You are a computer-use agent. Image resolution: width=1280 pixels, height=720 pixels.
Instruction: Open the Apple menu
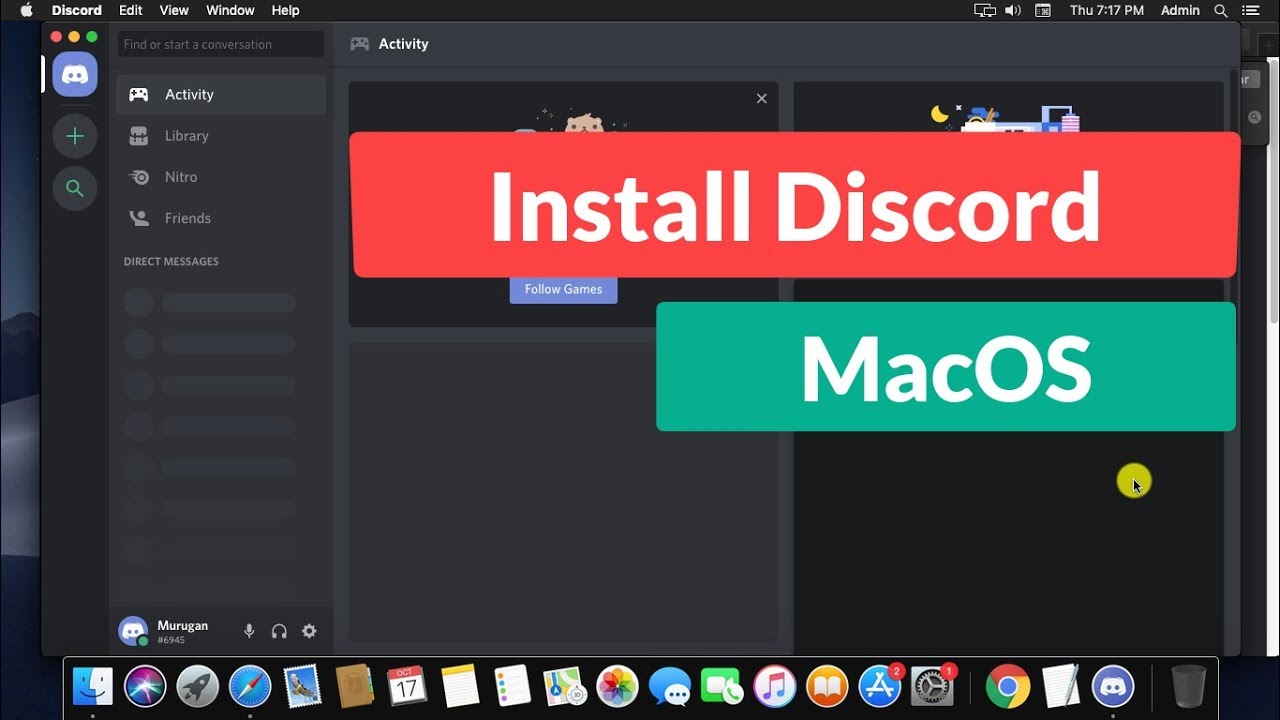26,10
